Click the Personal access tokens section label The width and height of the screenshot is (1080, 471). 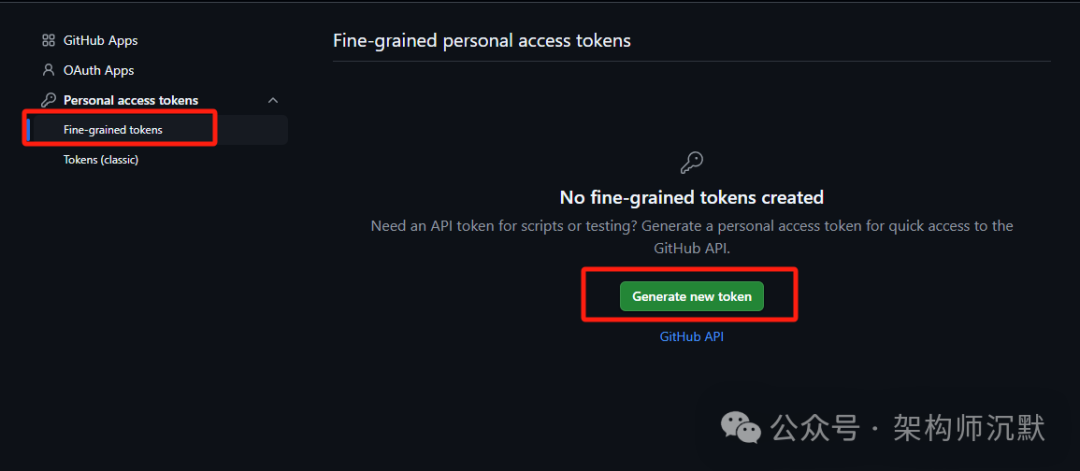click(131, 100)
